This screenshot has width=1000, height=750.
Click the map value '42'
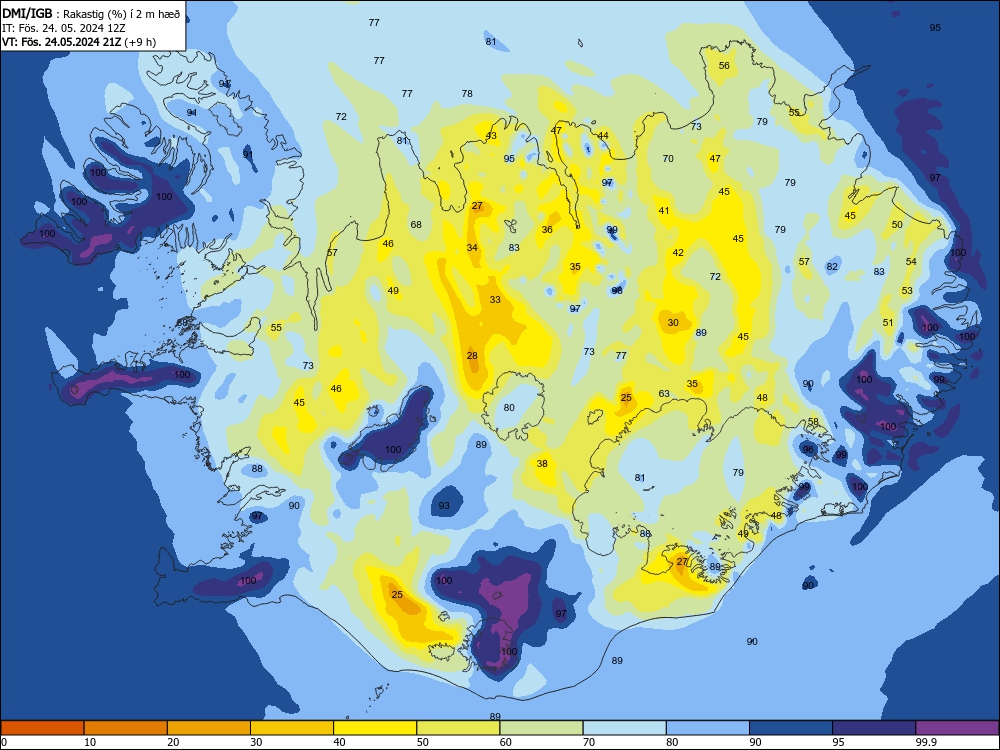(x=678, y=253)
